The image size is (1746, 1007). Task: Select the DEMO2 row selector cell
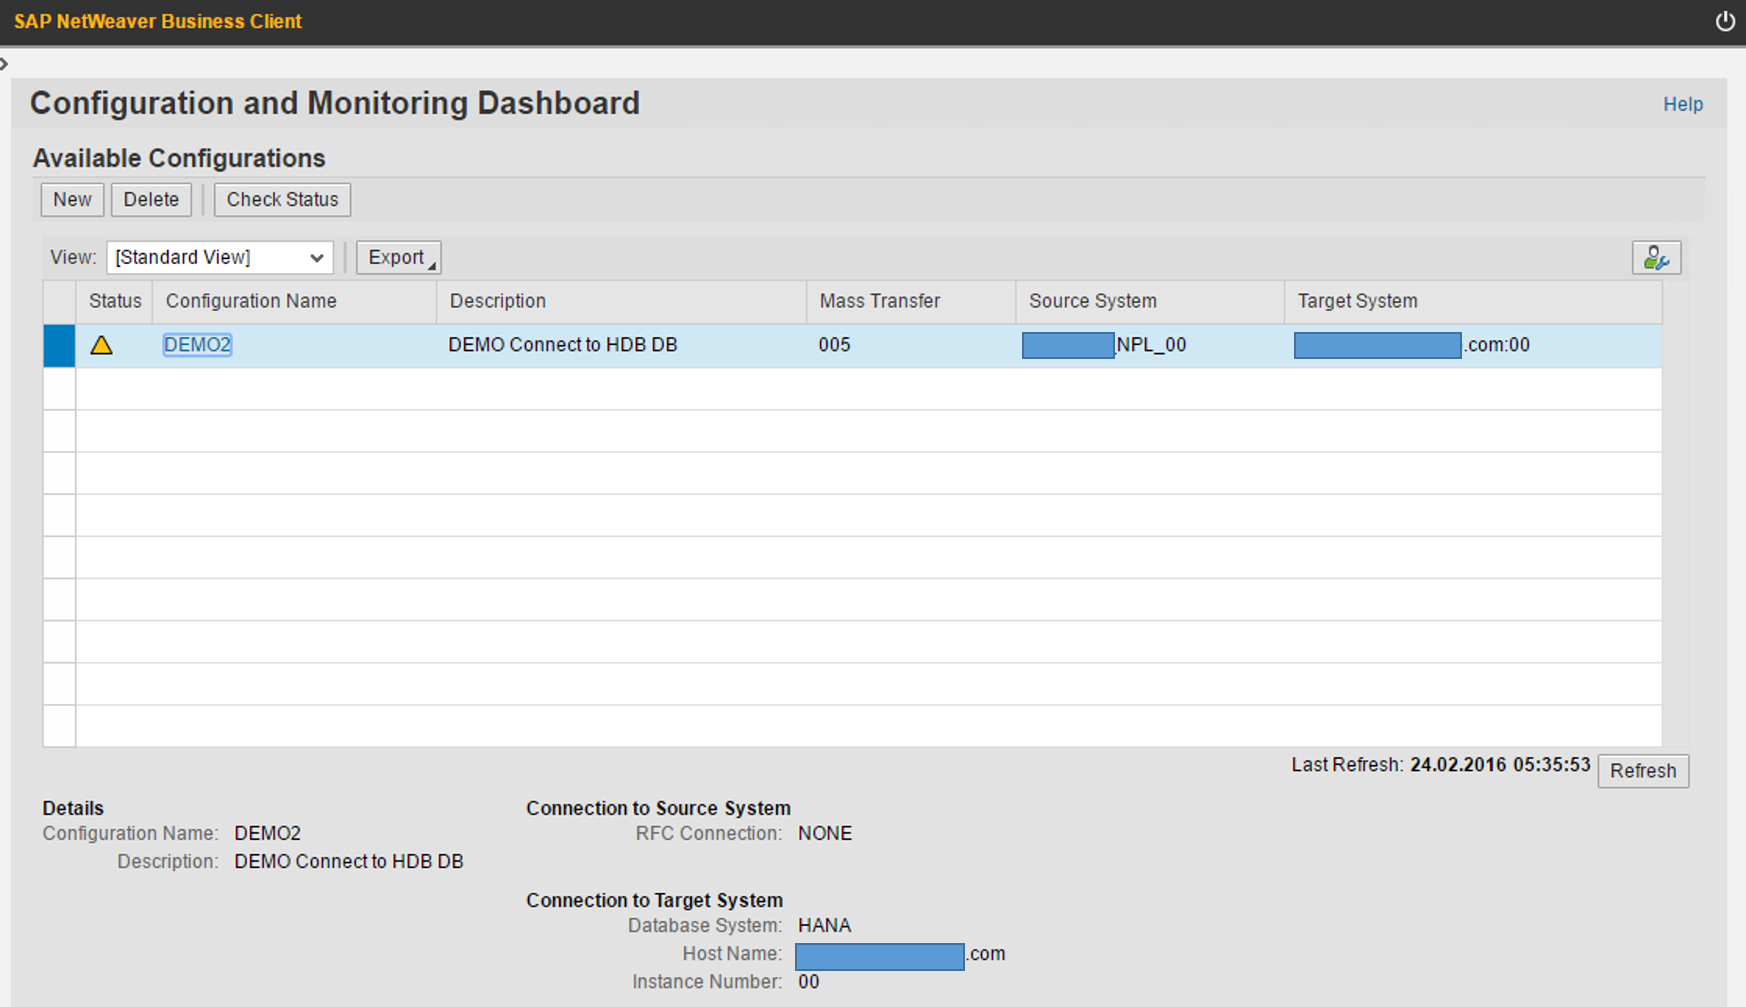(x=58, y=344)
